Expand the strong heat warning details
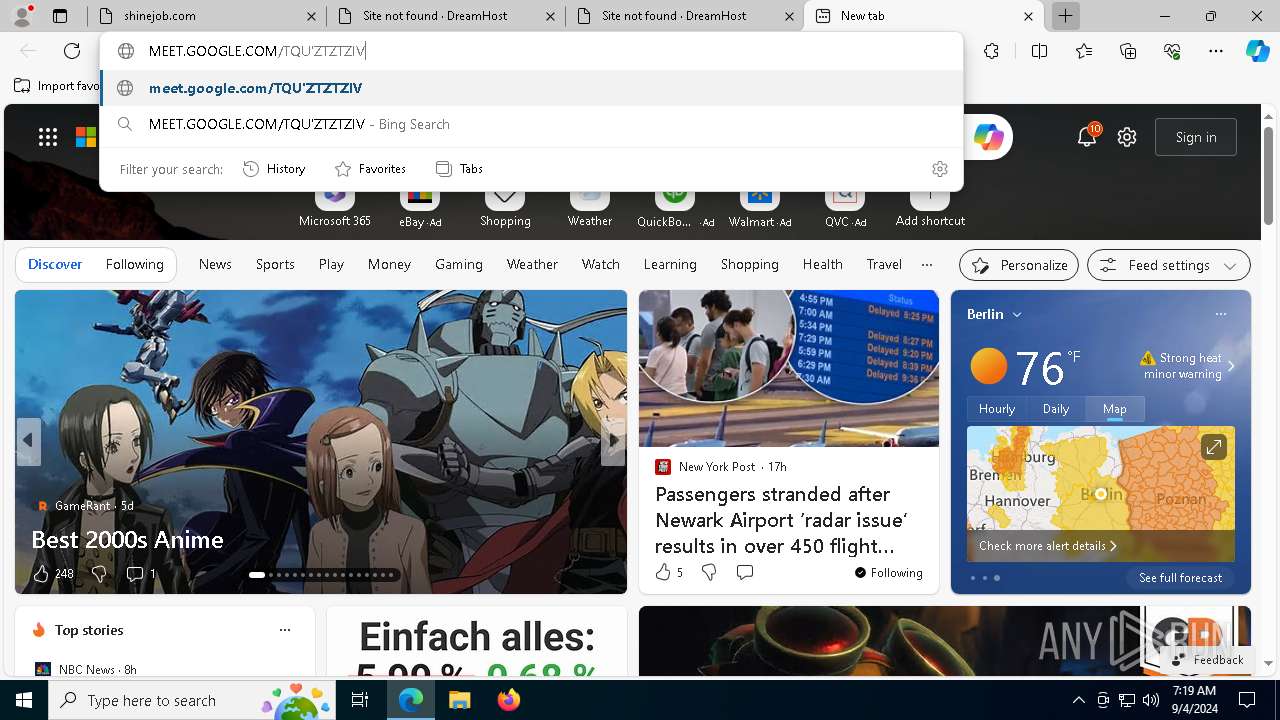 click(x=1231, y=366)
